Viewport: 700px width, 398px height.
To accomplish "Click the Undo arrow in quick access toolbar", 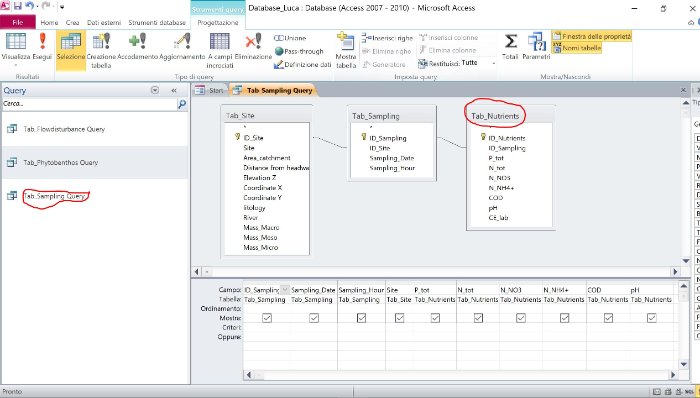I will [29, 6].
